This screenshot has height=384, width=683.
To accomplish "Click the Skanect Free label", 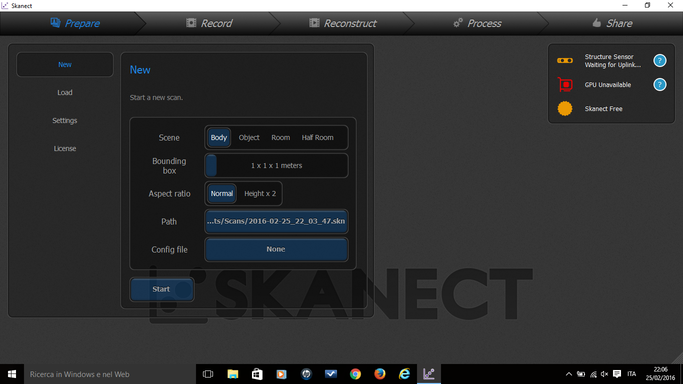I will 603,109.
